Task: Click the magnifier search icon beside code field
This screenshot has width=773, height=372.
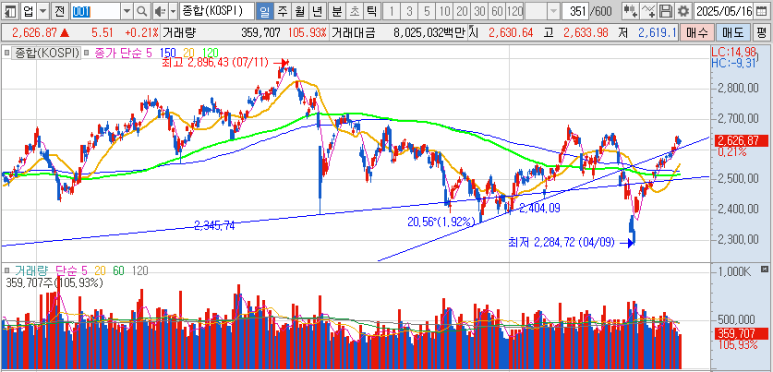Action: [x=141, y=11]
